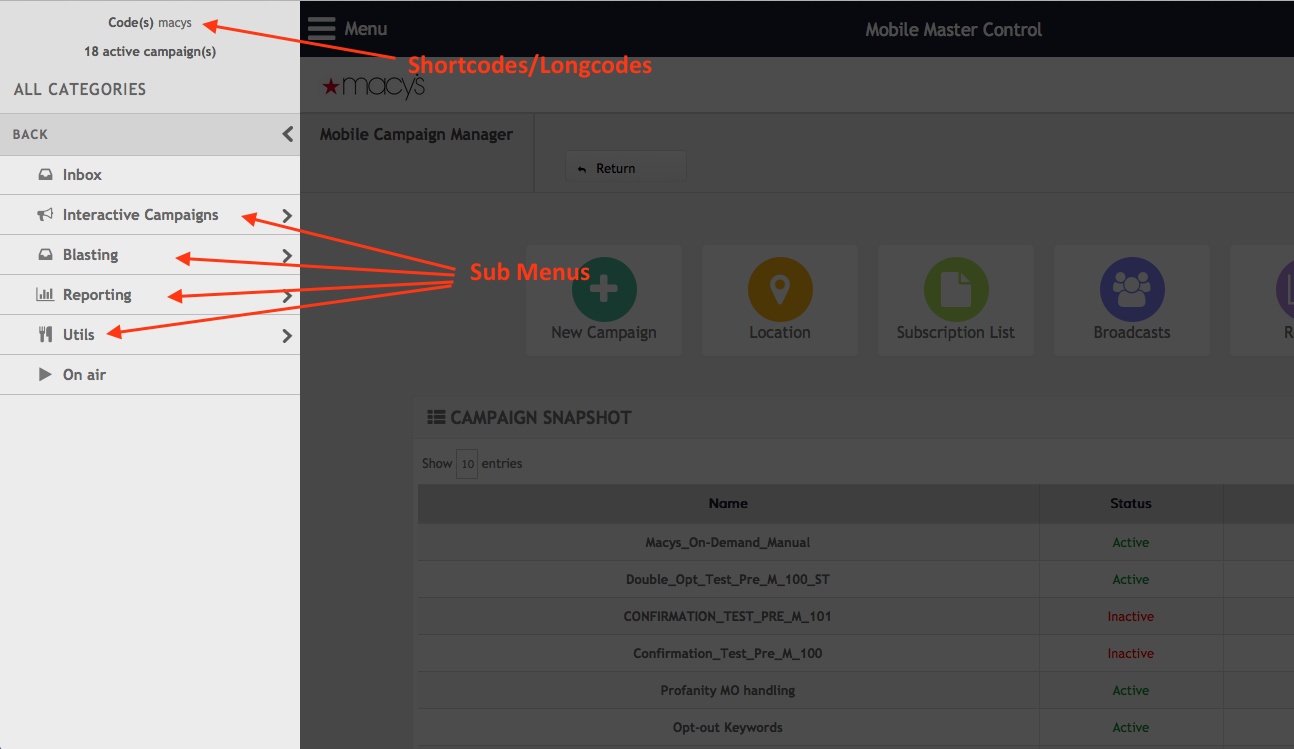Click the Utils fork and knife icon
Screen dimensions: 1294x749
click(x=45, y=335)
